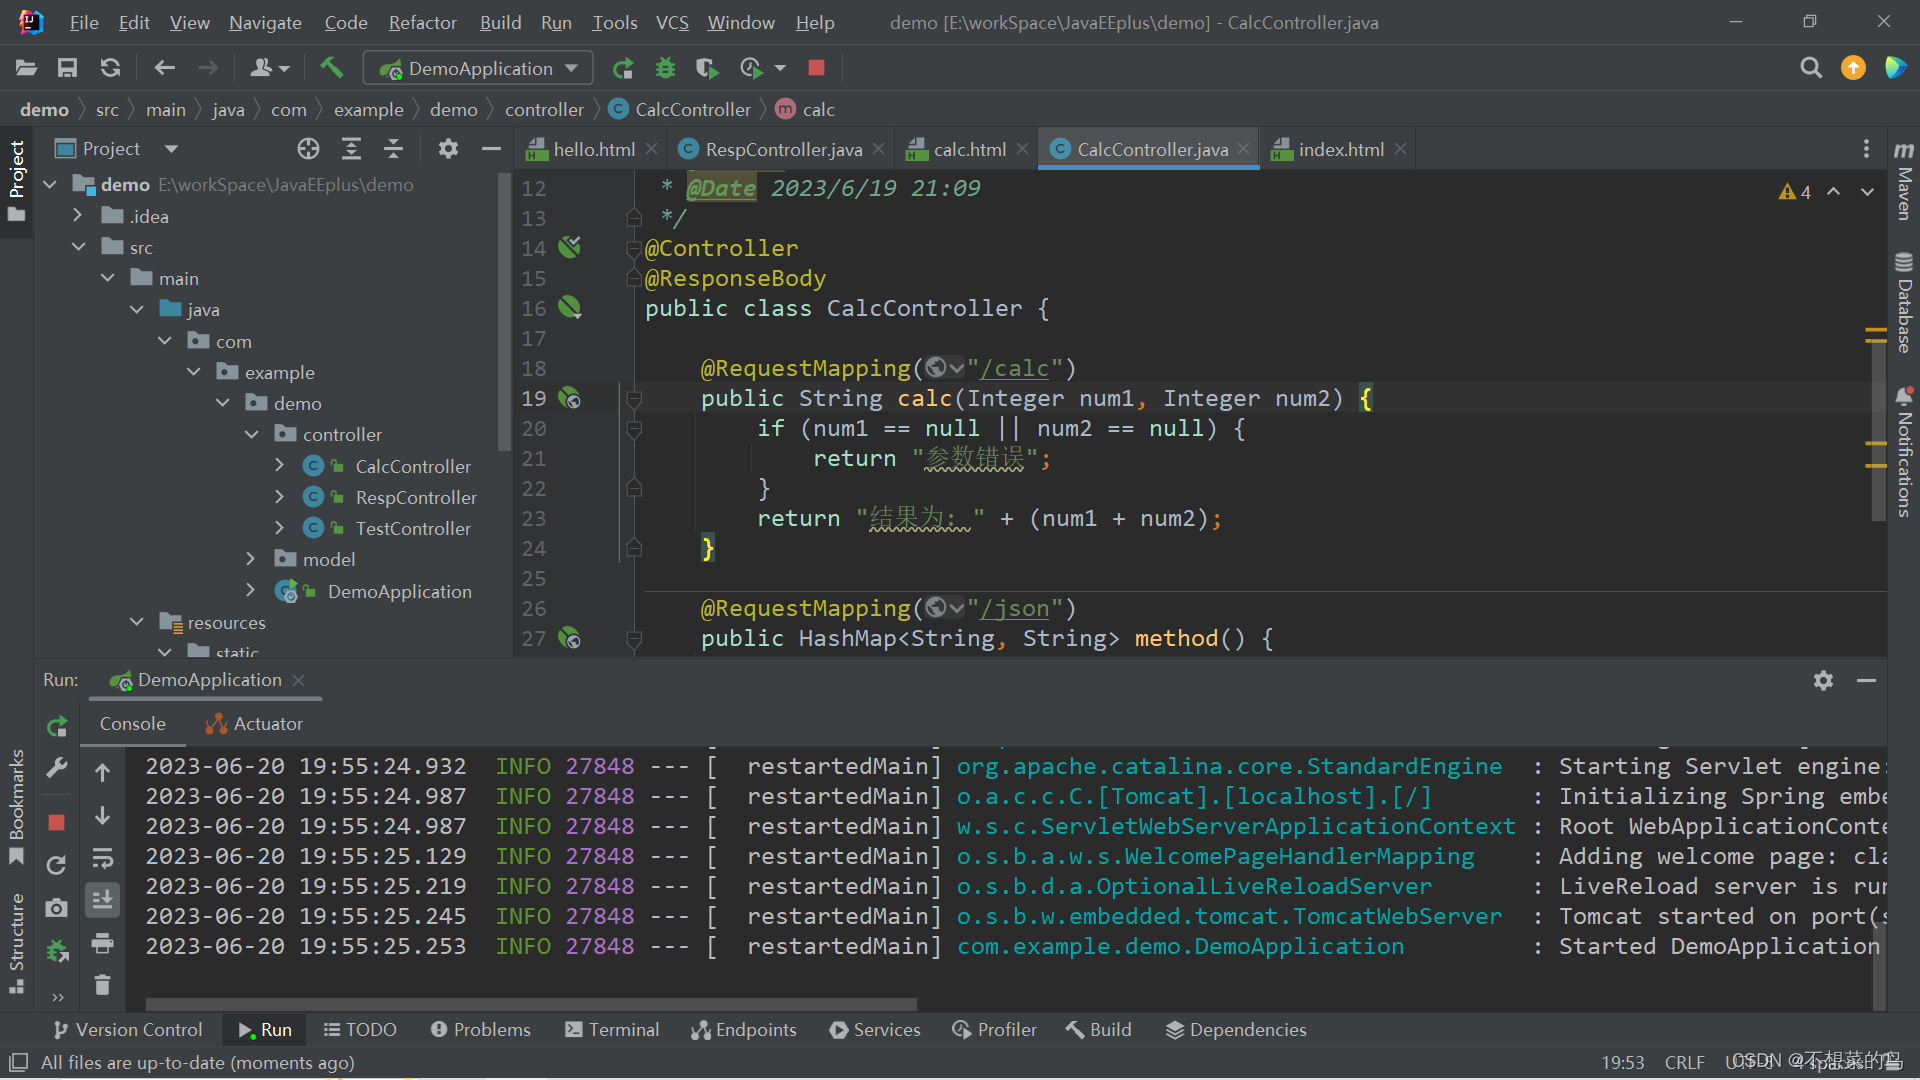The height and width of the screenshot is (1080, 1920).
Task: Click the Rerun DemoApplication icon in Run panel
Action: pyautogui.click(x=57, y=726)
